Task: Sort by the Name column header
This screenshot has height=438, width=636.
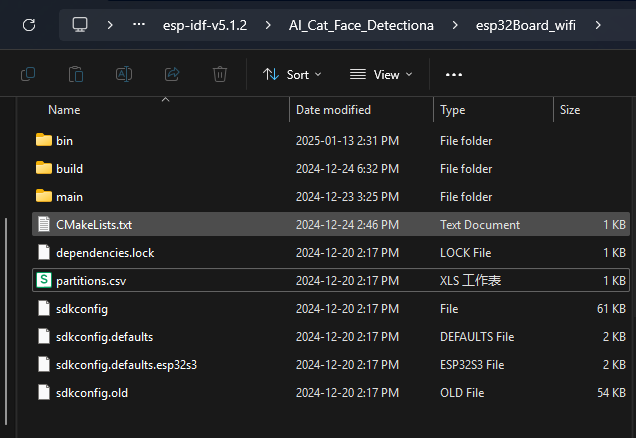Action: tap(64, 110)
